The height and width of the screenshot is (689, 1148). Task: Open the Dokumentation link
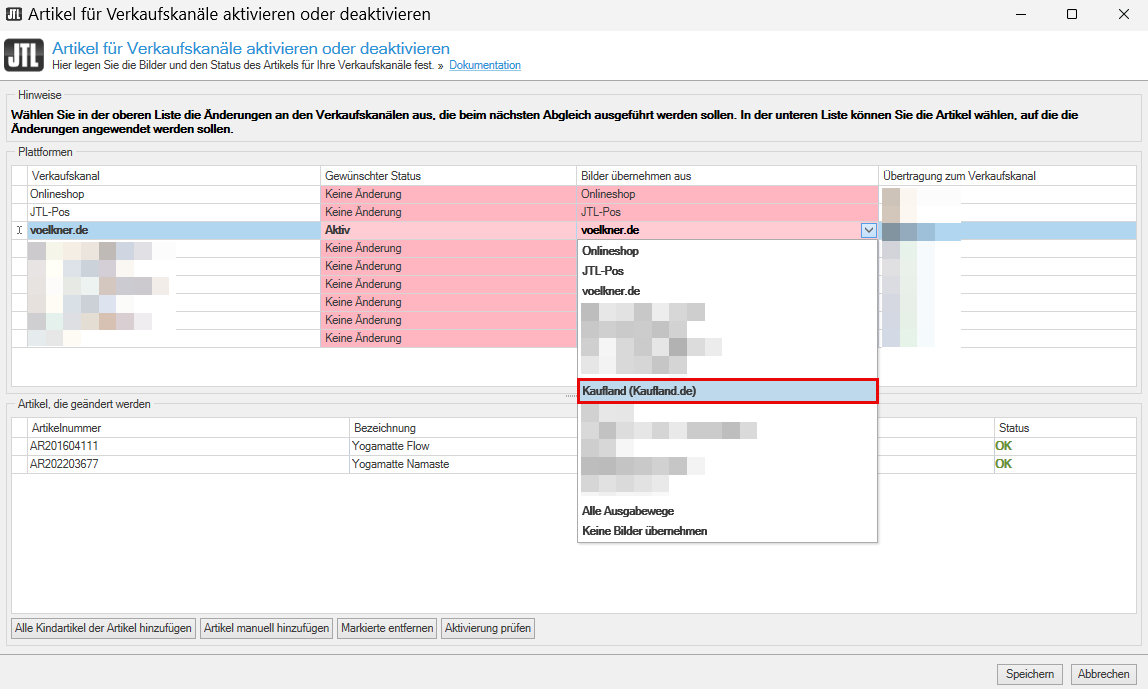click(485, 65)
